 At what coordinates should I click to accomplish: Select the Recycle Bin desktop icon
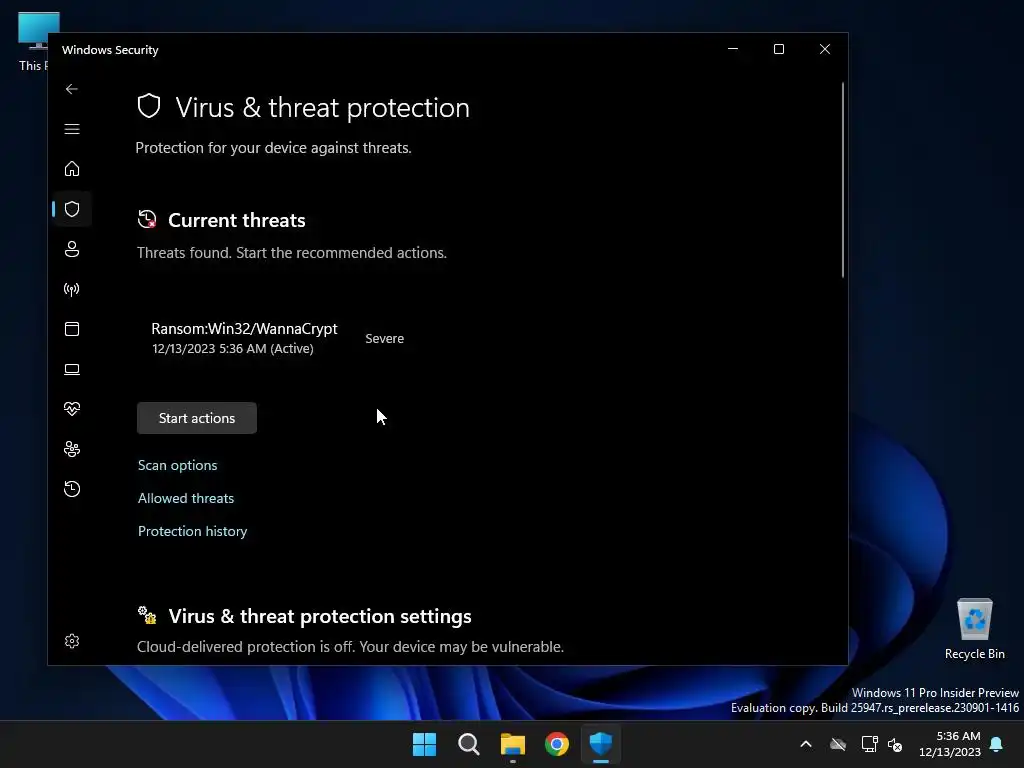pos(974,629)
